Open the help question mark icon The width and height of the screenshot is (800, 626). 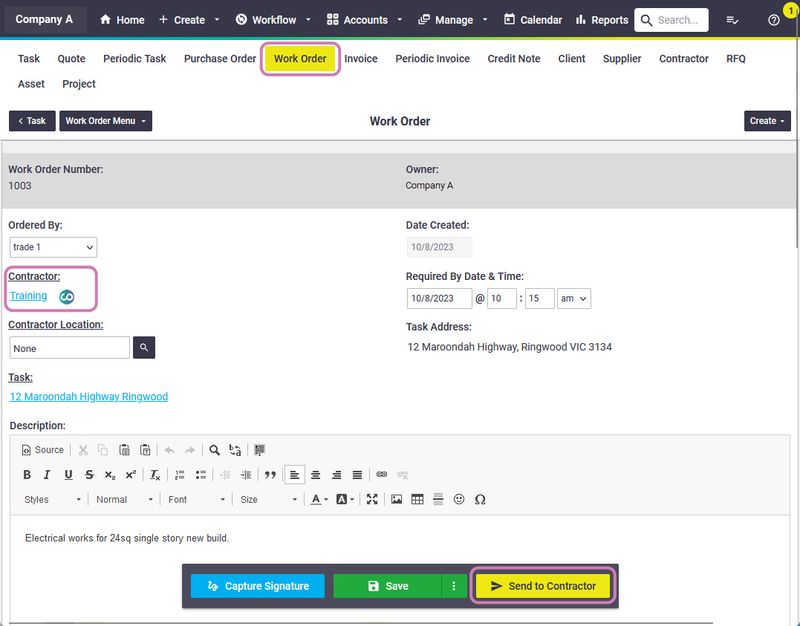click(x=773, y=20)
